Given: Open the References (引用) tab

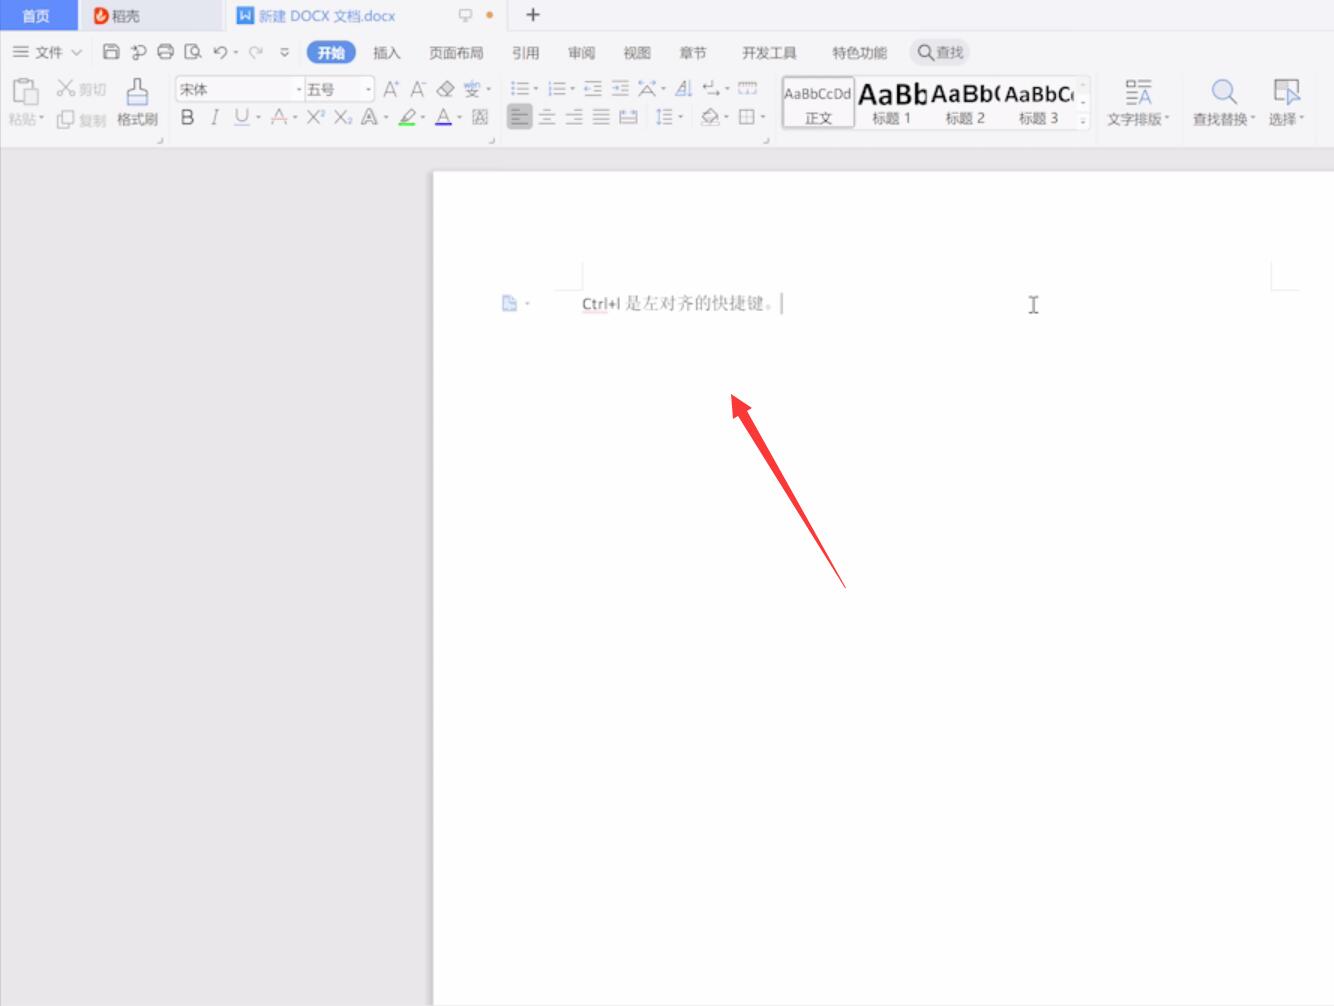Looking at the screenshot, I should (x=525, y=53).
